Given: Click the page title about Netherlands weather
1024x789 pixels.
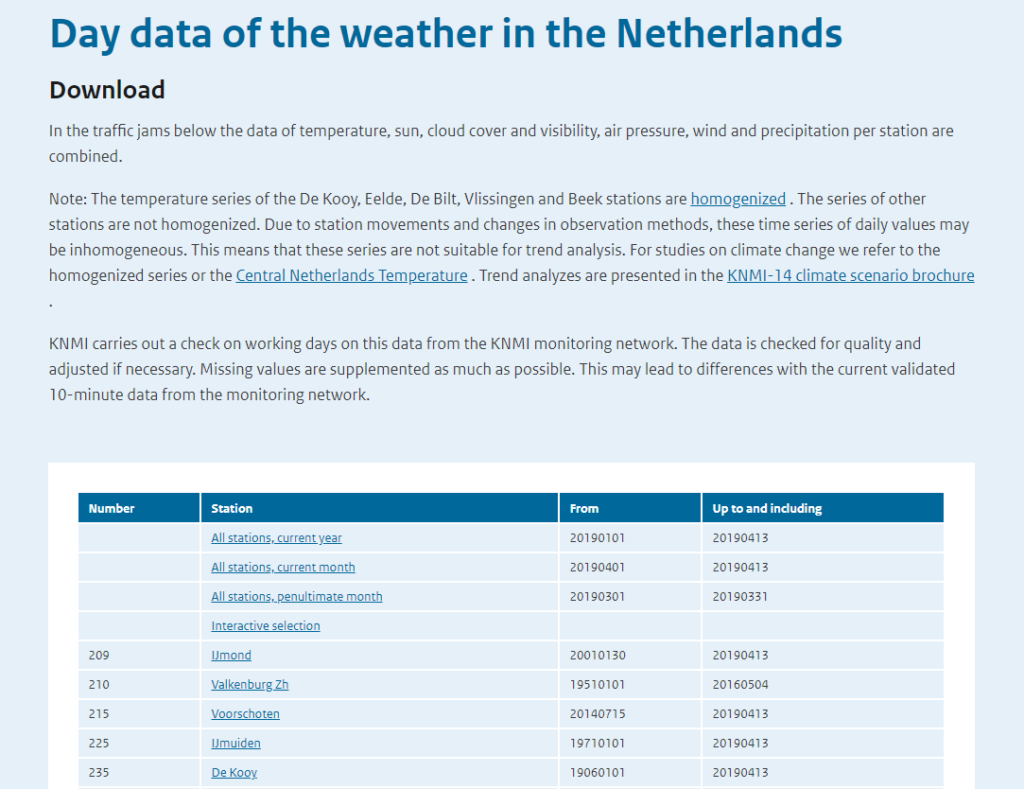Looking at the screenshot, I should coord(445,33).
